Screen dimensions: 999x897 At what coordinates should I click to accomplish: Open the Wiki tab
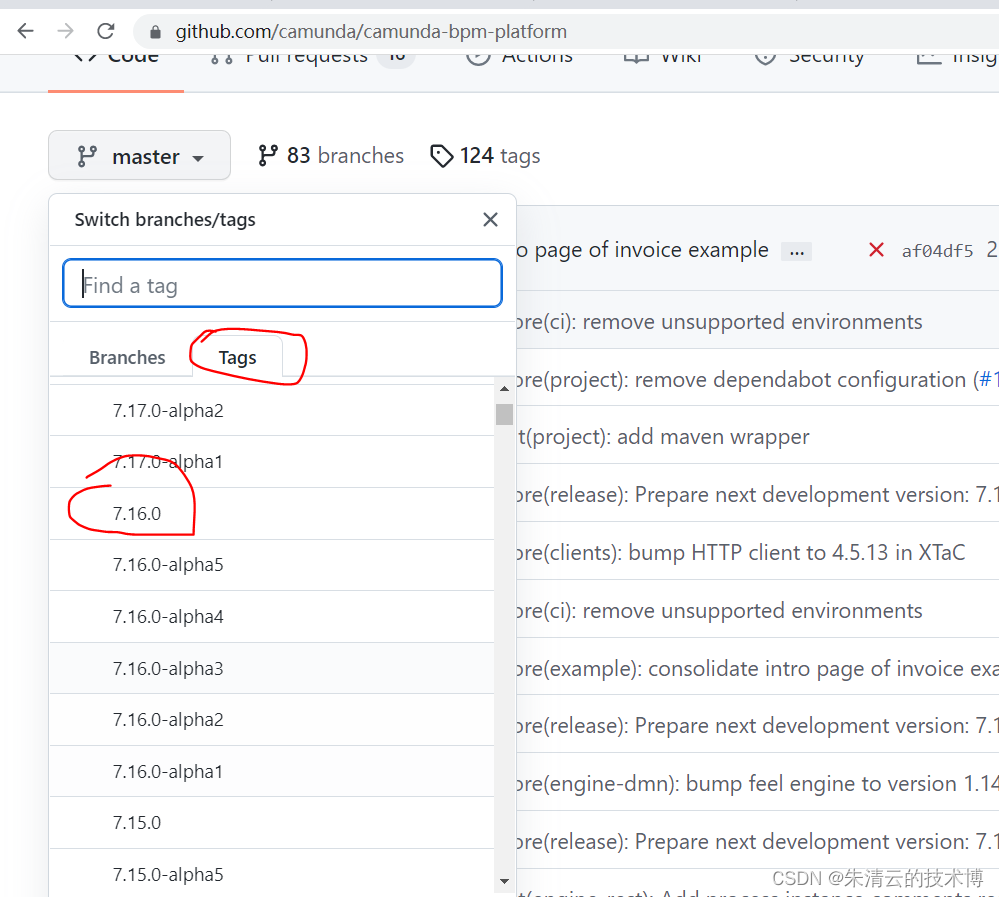[x=663, y=57]
